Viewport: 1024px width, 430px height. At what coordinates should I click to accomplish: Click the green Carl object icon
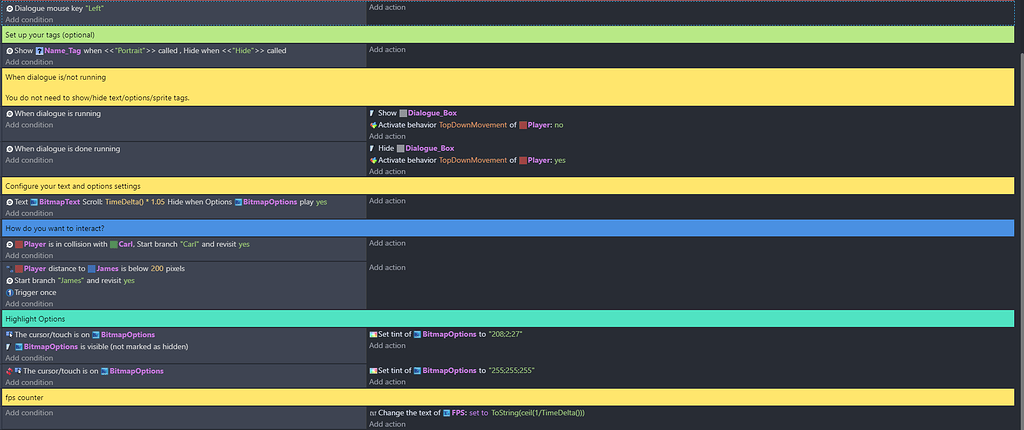point(114,244)
